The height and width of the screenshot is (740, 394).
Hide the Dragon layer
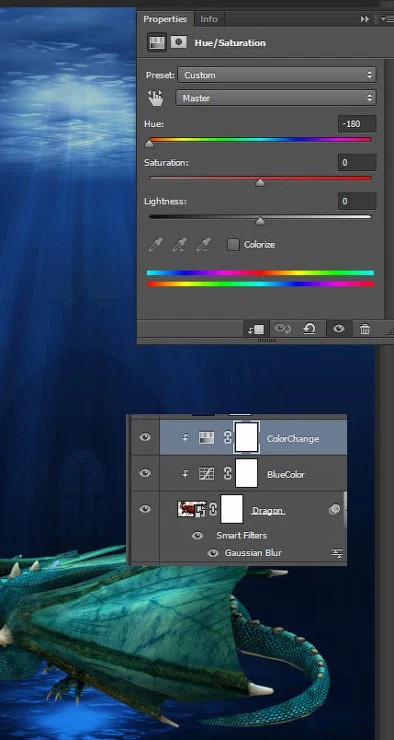click(145, 509)
